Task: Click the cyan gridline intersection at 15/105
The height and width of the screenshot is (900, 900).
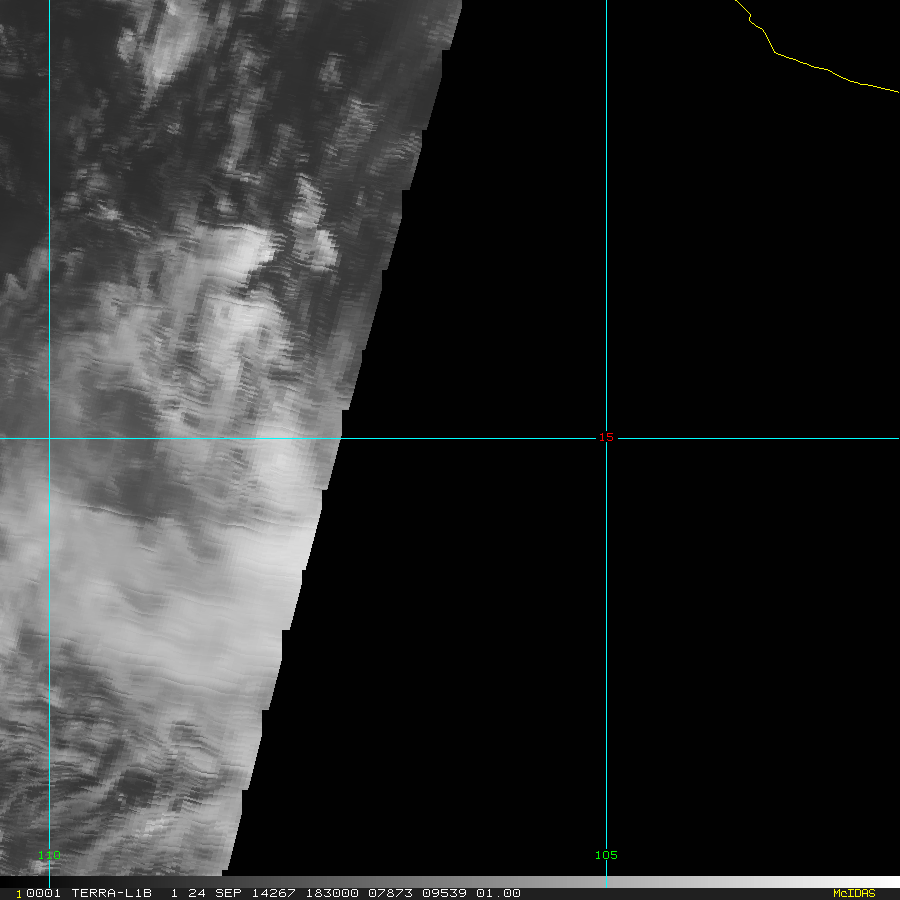Action: (x=606, y=438)
